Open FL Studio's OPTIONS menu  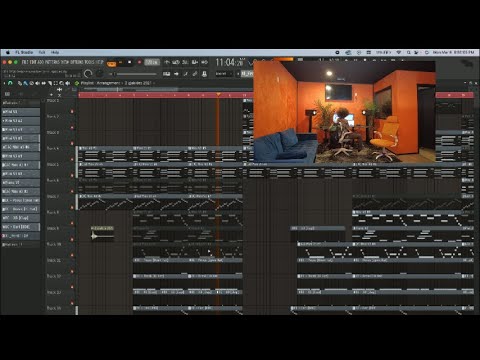pos(76,62)
